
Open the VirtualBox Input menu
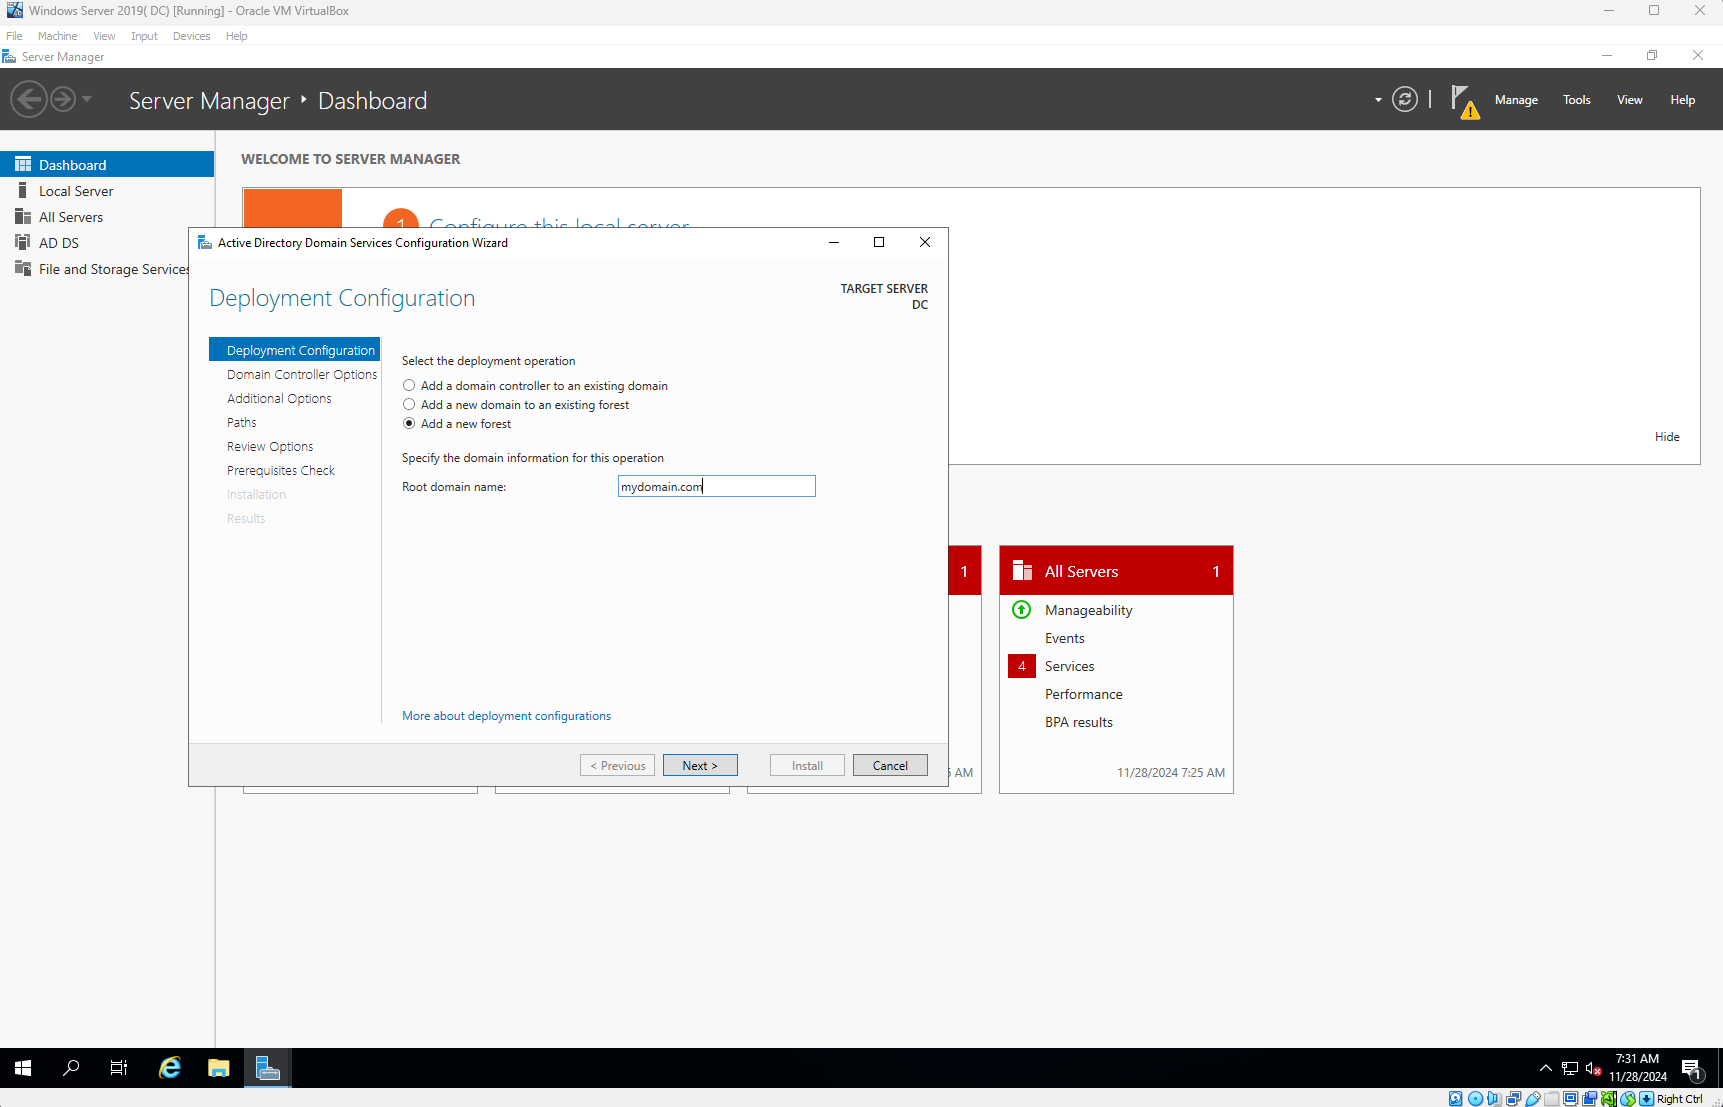point(144,36)
